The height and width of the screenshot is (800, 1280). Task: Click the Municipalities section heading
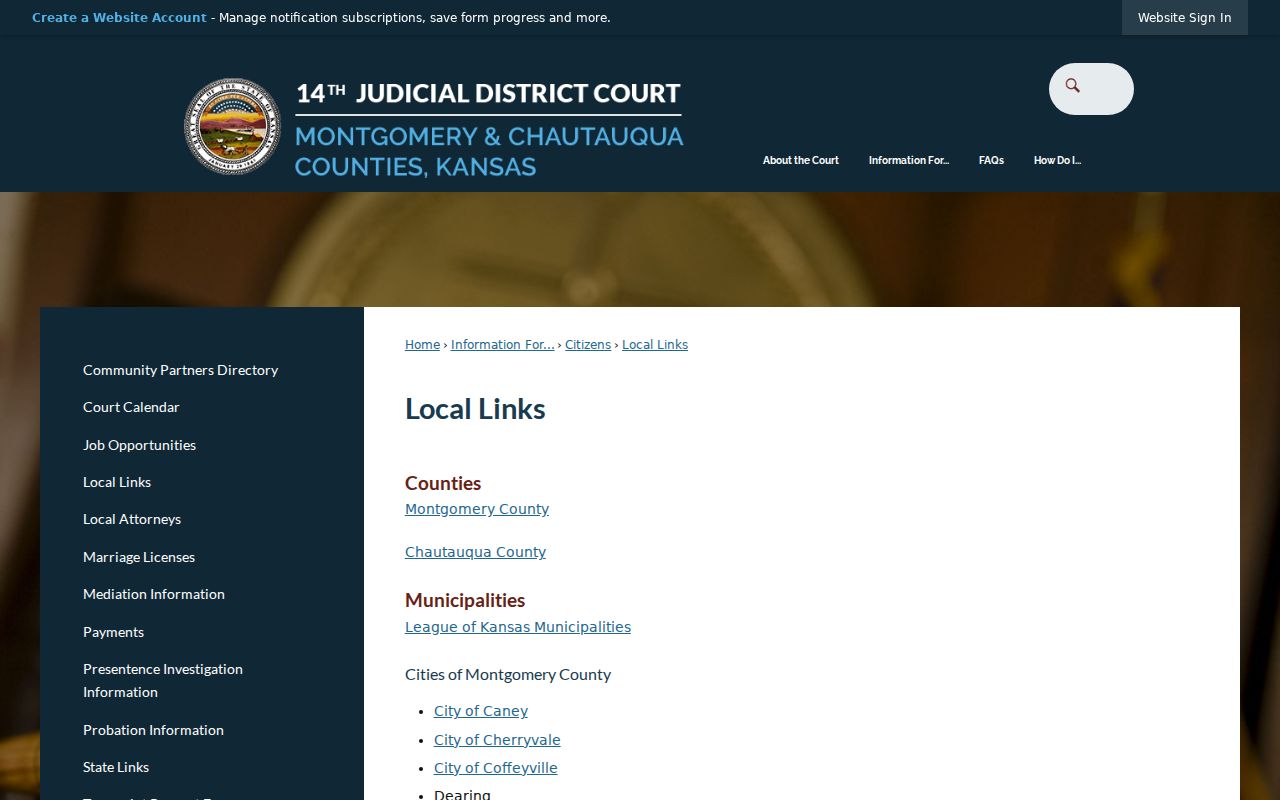tap(465, 600)
